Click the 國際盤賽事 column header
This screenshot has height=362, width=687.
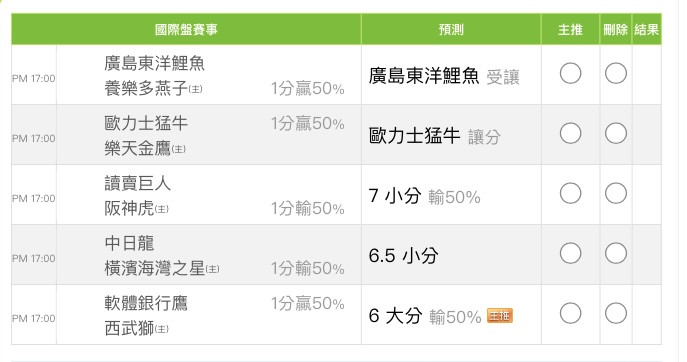186,29
